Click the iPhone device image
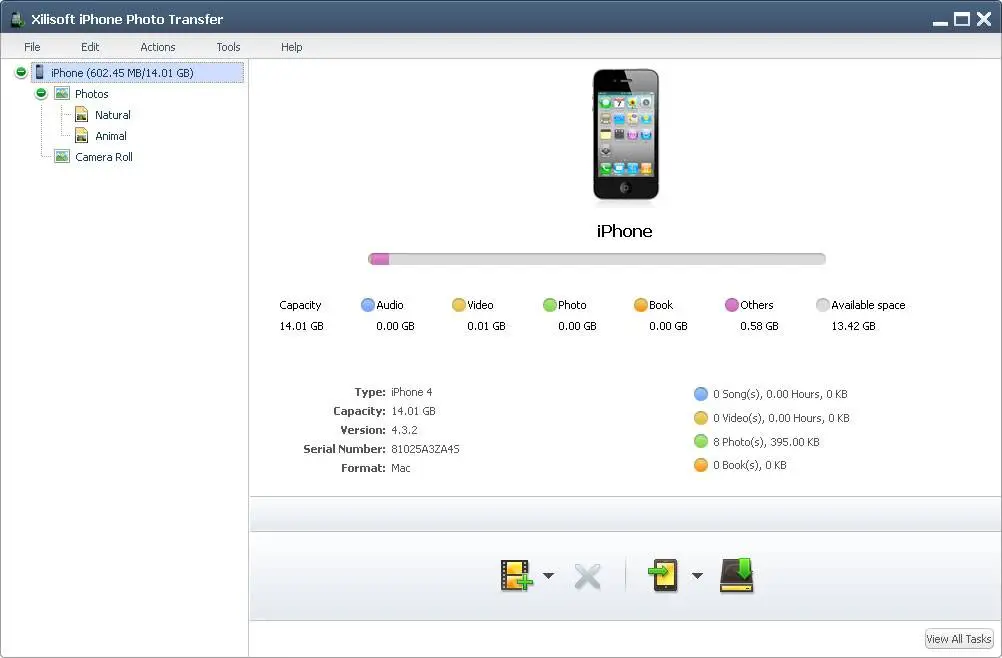 click(626, 135)
